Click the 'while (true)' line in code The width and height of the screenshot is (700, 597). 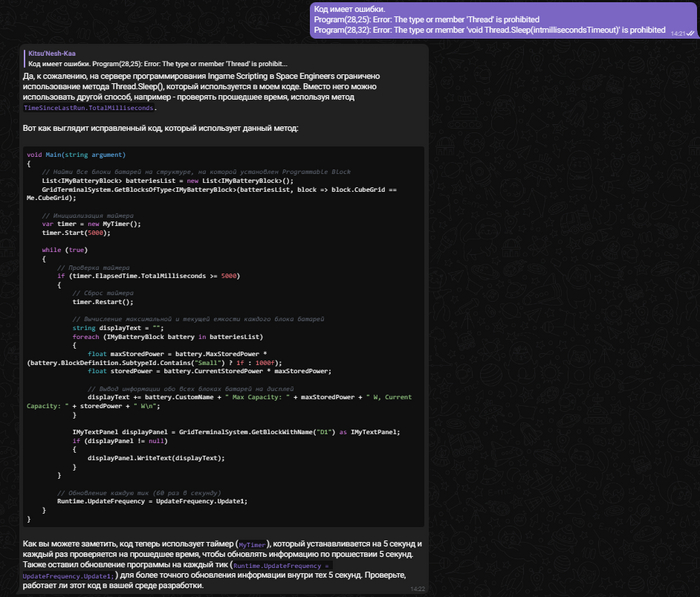[x=66, y=248]
